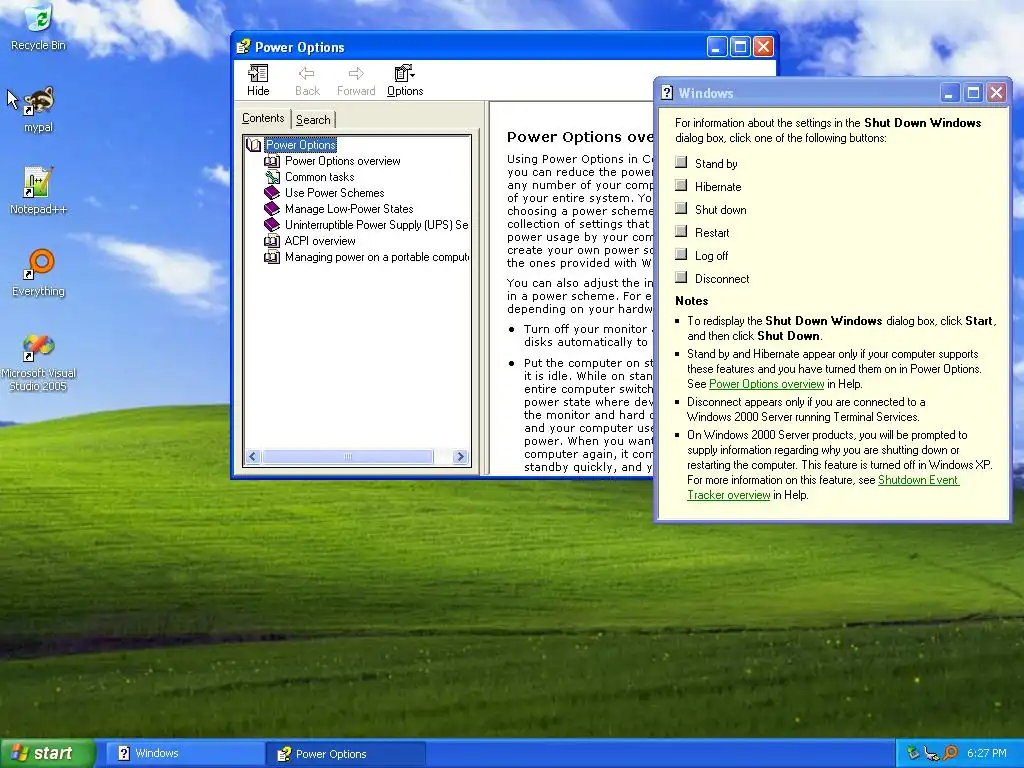
Task: Click the purple book icon for Use Power Schemes
Action: coord(272,193)
